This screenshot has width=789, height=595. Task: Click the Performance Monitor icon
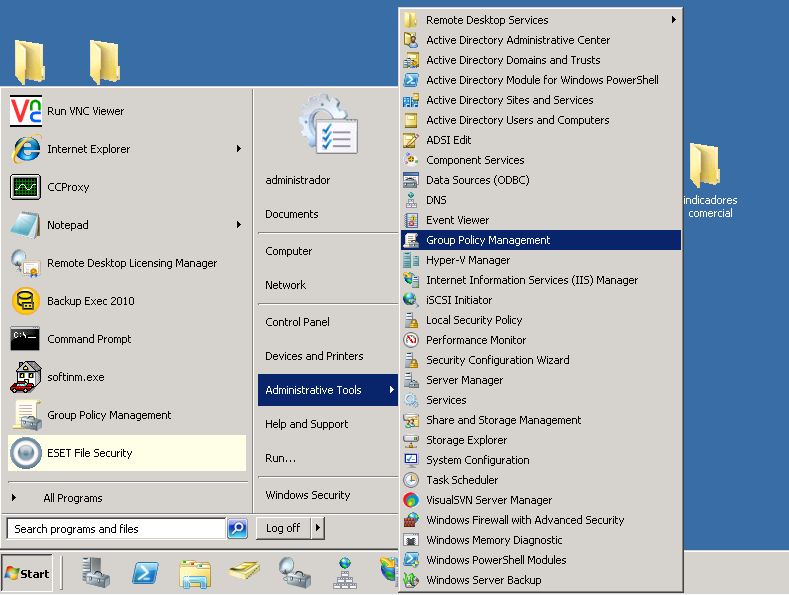pyautogui.click(x=411, y=340)
